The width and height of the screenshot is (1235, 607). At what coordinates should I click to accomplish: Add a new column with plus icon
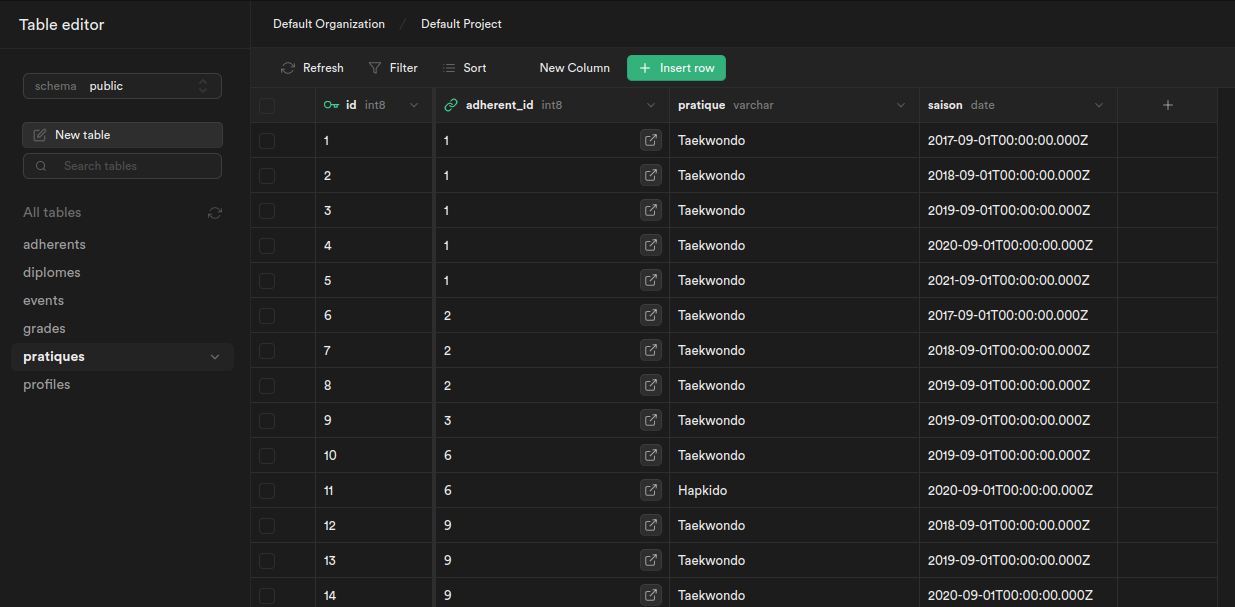coord(1167,105)
